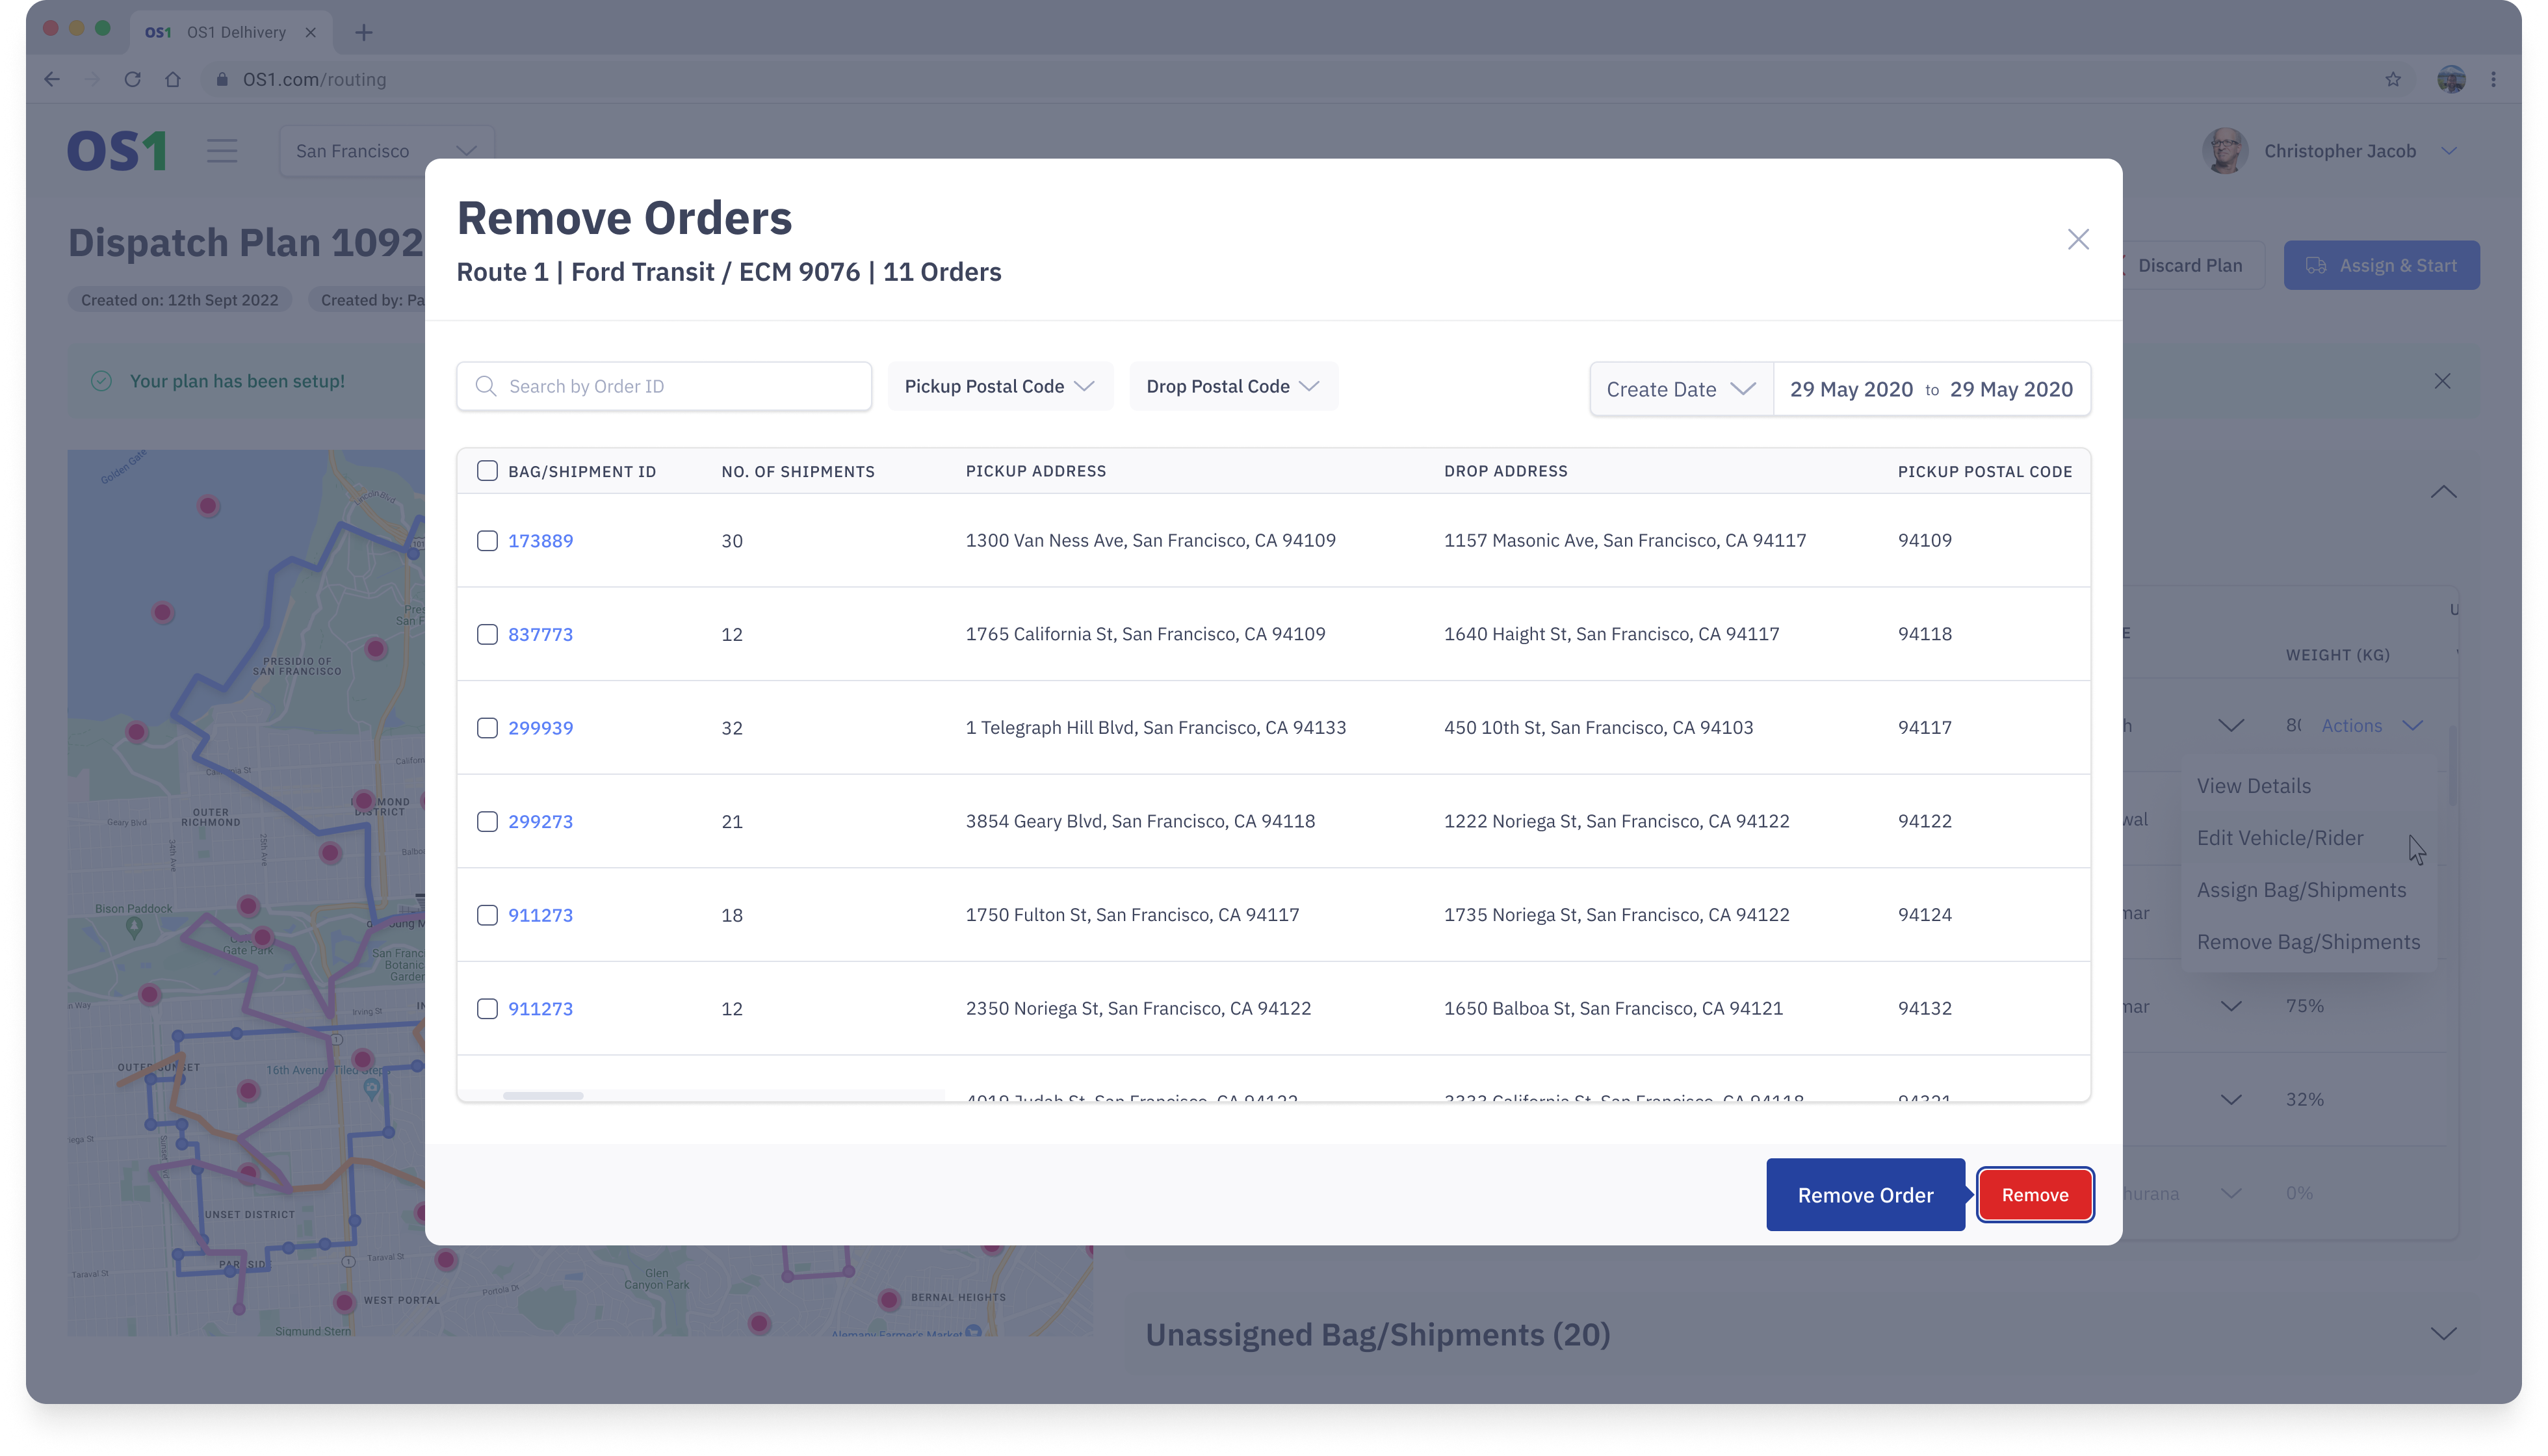The image size is (2548, 1456).
Task: Click the search magnifier icon in order search
Action: [486, 386]
